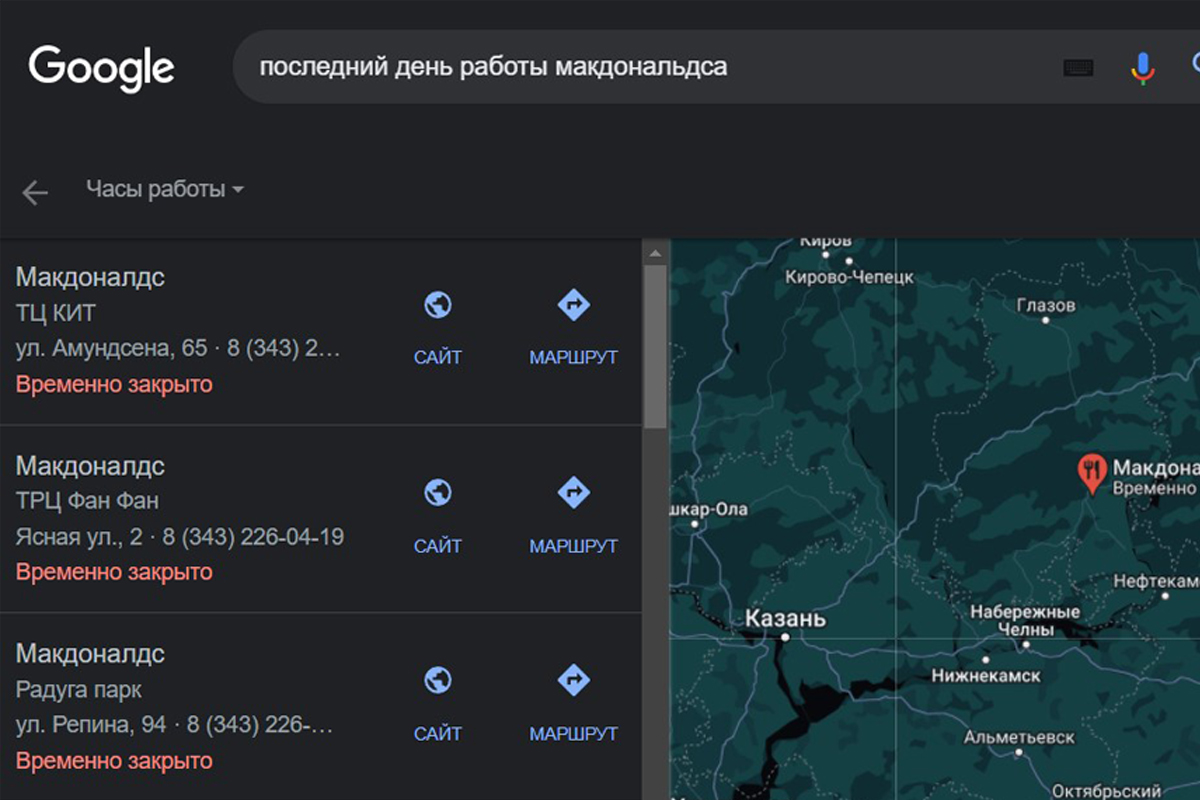Image resolution: width=1200 pixels, height=800 pixels.
Task: Click the САЙТ label for ТЦ КИТ
Action: (x=438, y=357)
